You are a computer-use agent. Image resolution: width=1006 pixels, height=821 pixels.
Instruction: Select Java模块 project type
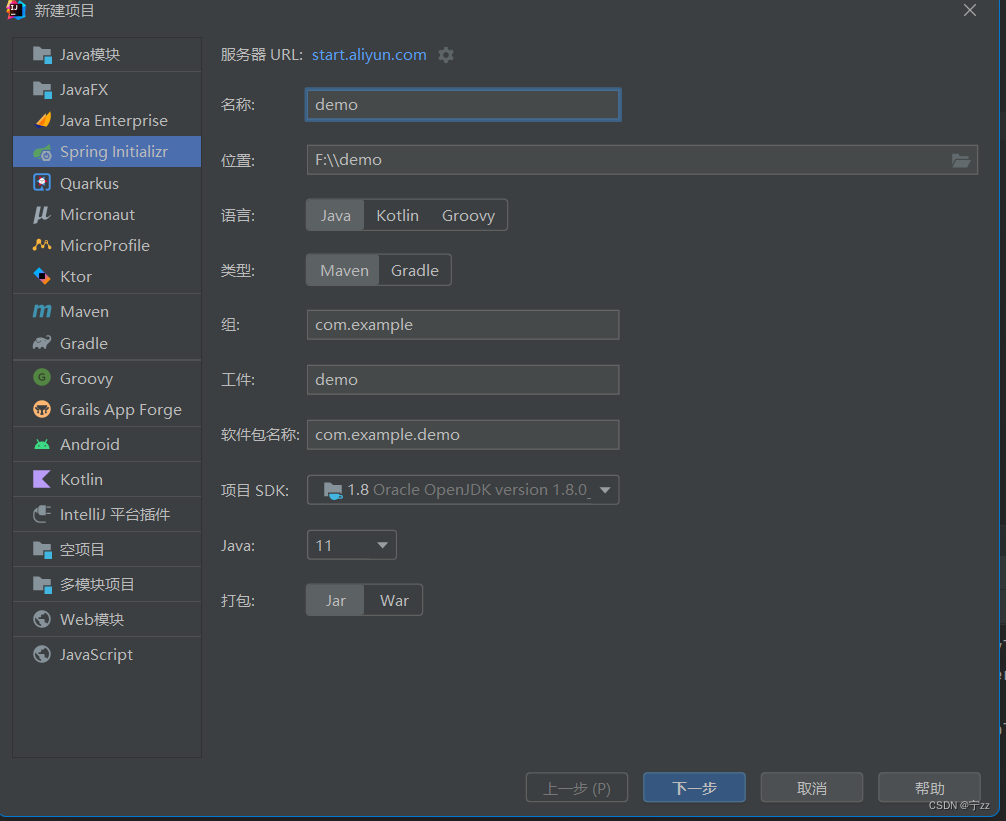point(107,55)
